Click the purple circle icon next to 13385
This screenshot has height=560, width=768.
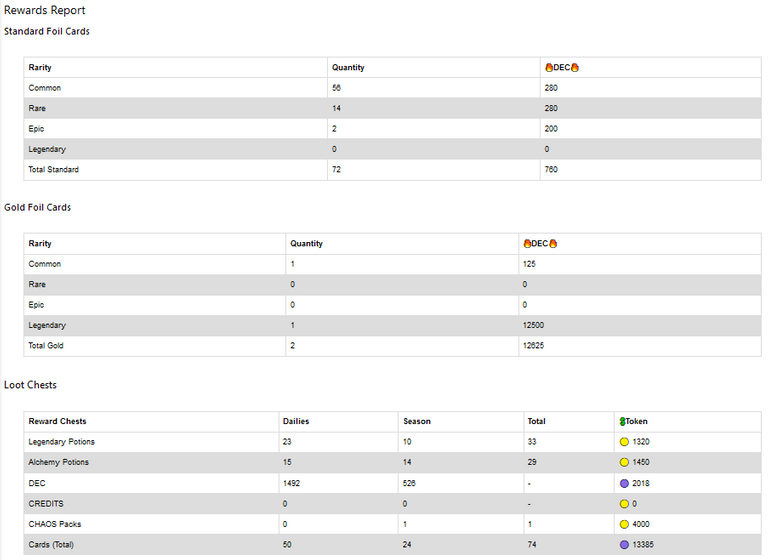624,545
